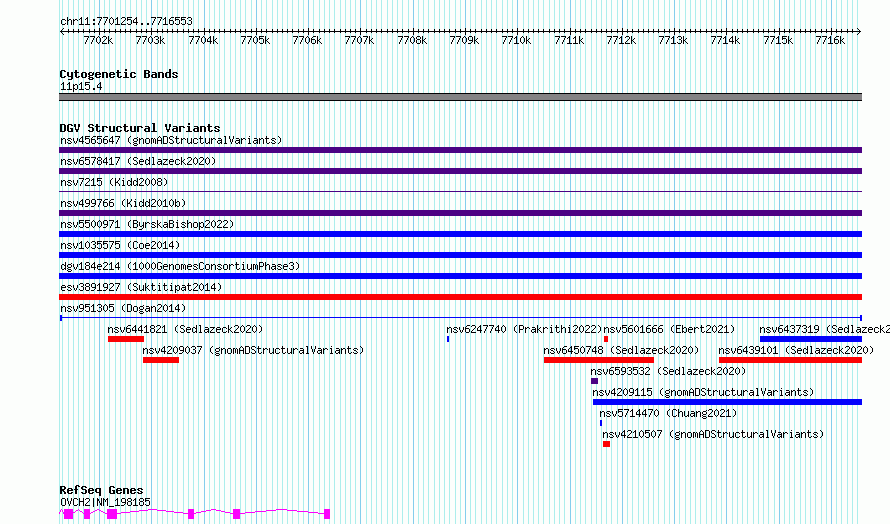Viewport: 890px width, 524px height.
Task: Click the OVCH2 gene's last exon block
Action: [x=327, y=514]
